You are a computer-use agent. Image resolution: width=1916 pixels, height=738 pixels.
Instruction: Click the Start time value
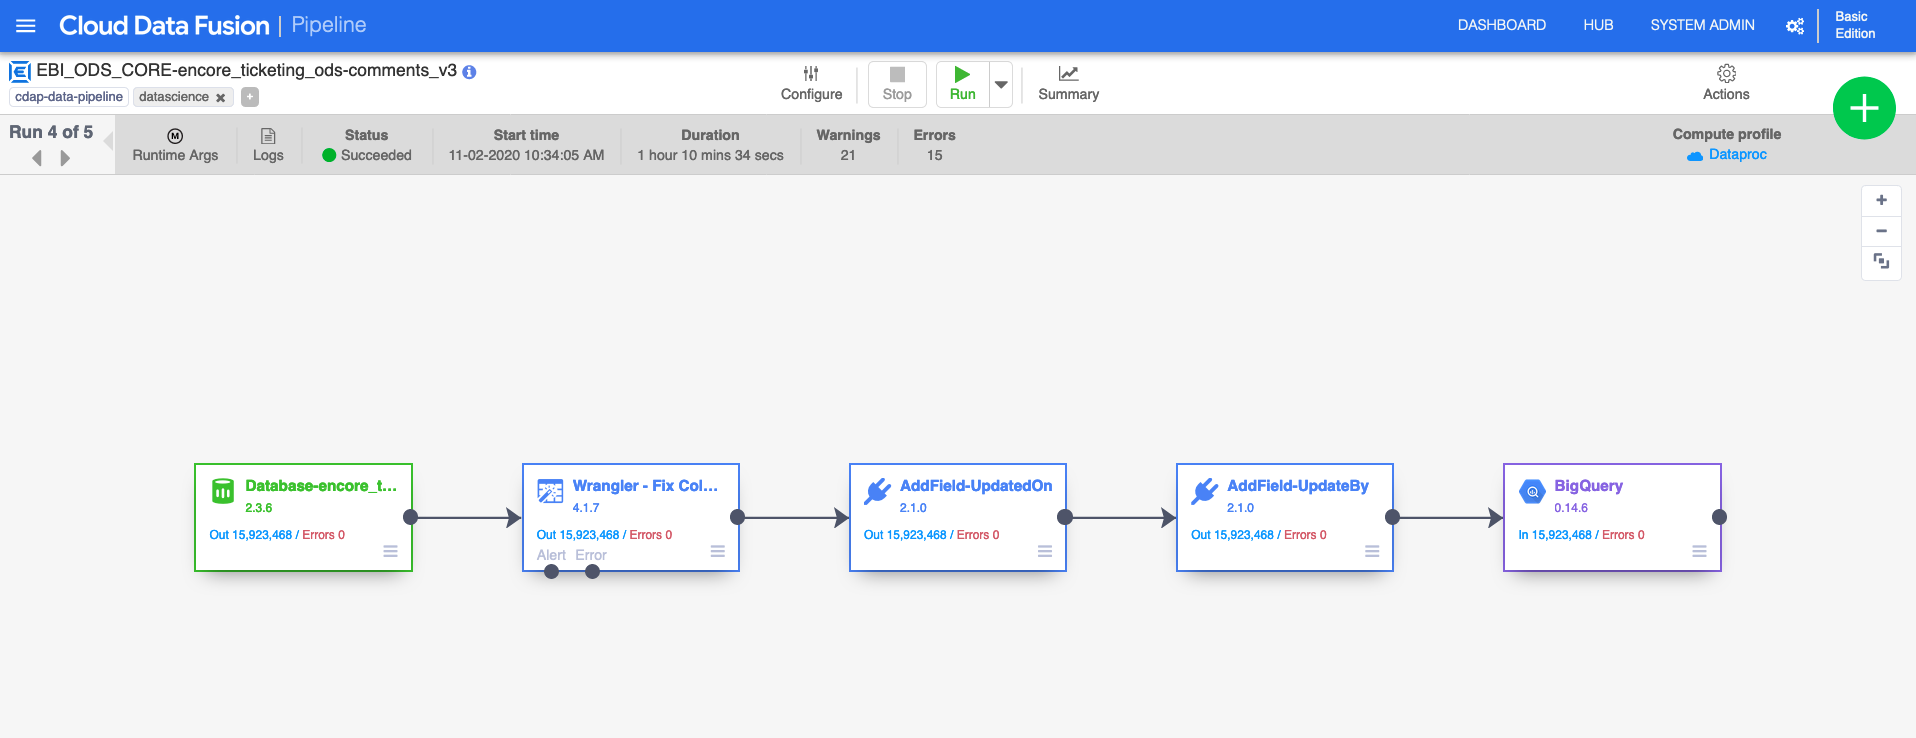point(526,155)
